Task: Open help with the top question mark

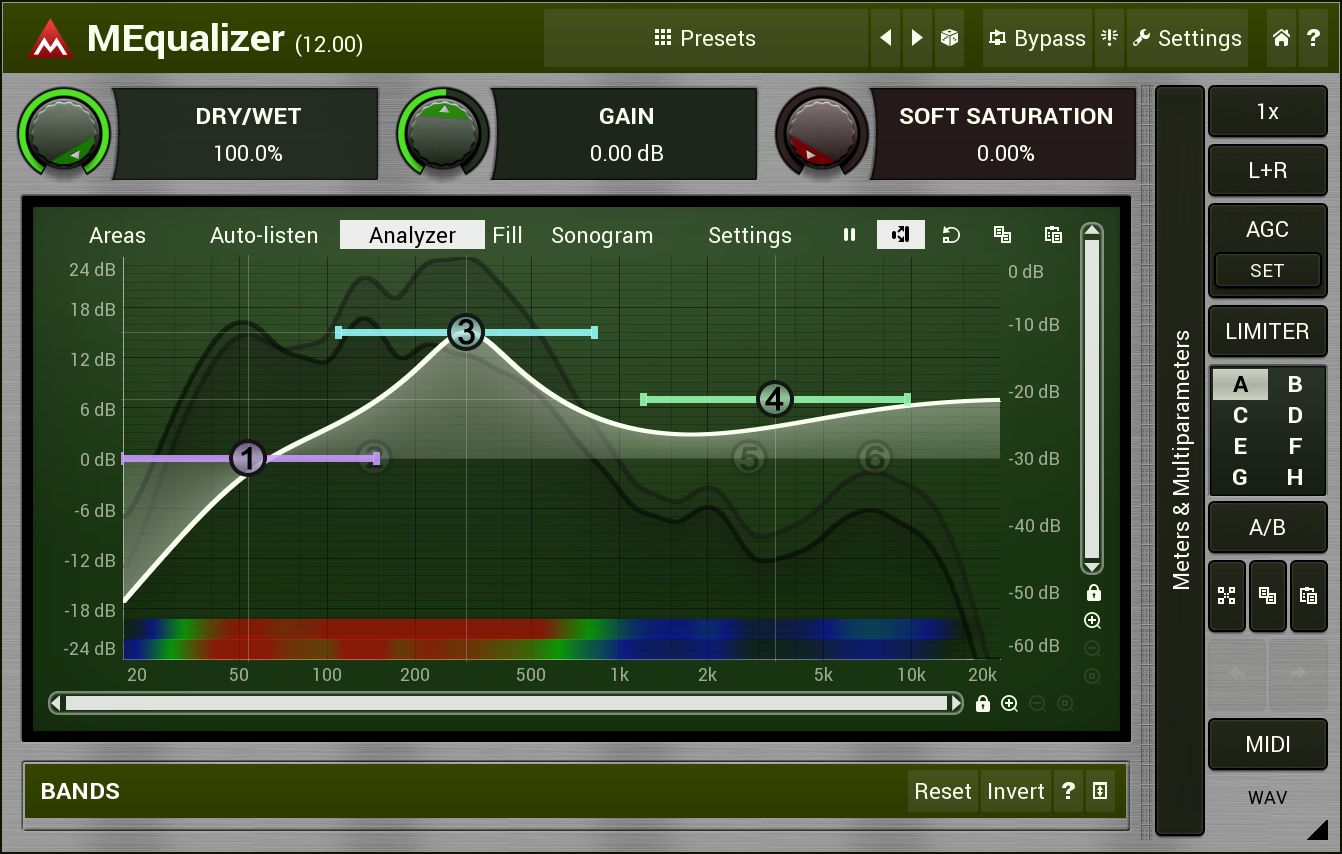Action: (1313, 38)
